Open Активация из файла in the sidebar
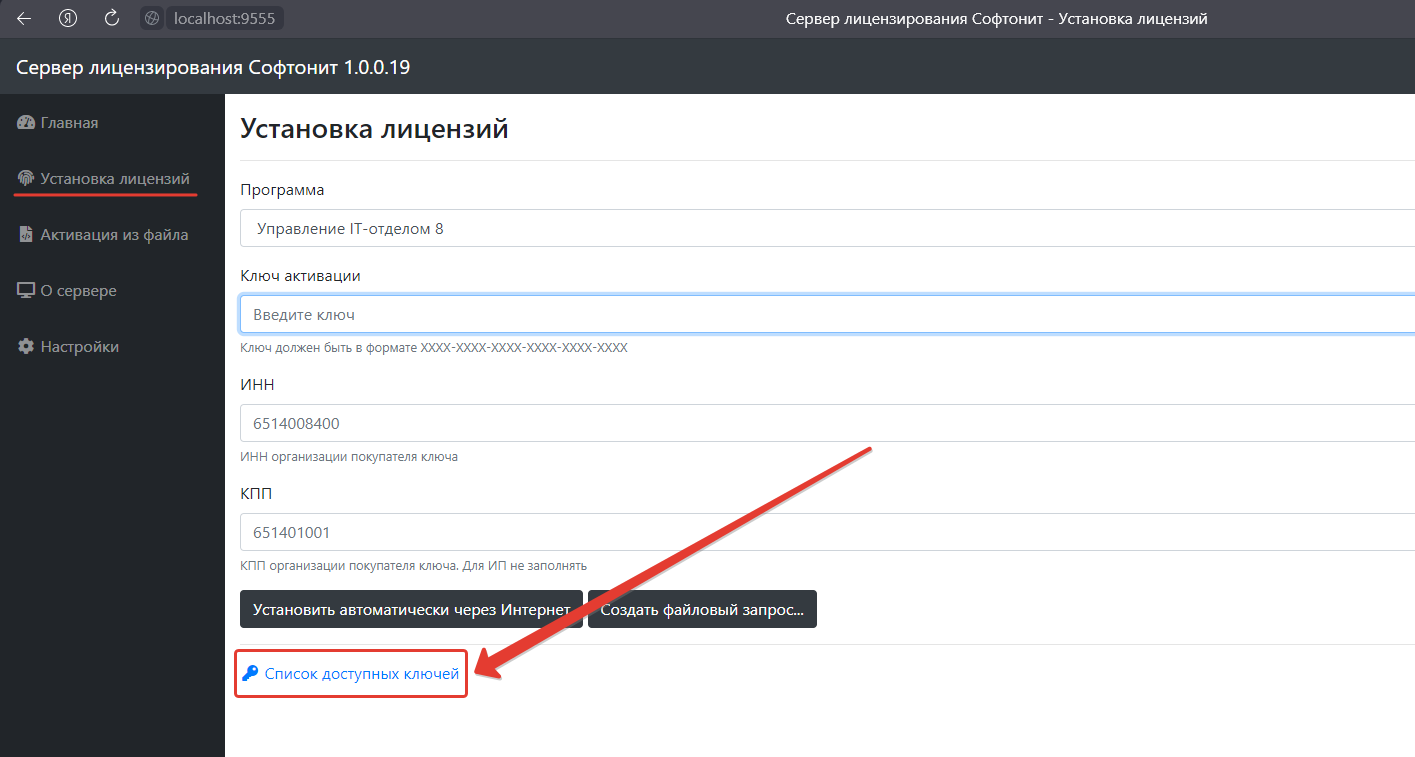1415x757 pixels. (114, 235)
